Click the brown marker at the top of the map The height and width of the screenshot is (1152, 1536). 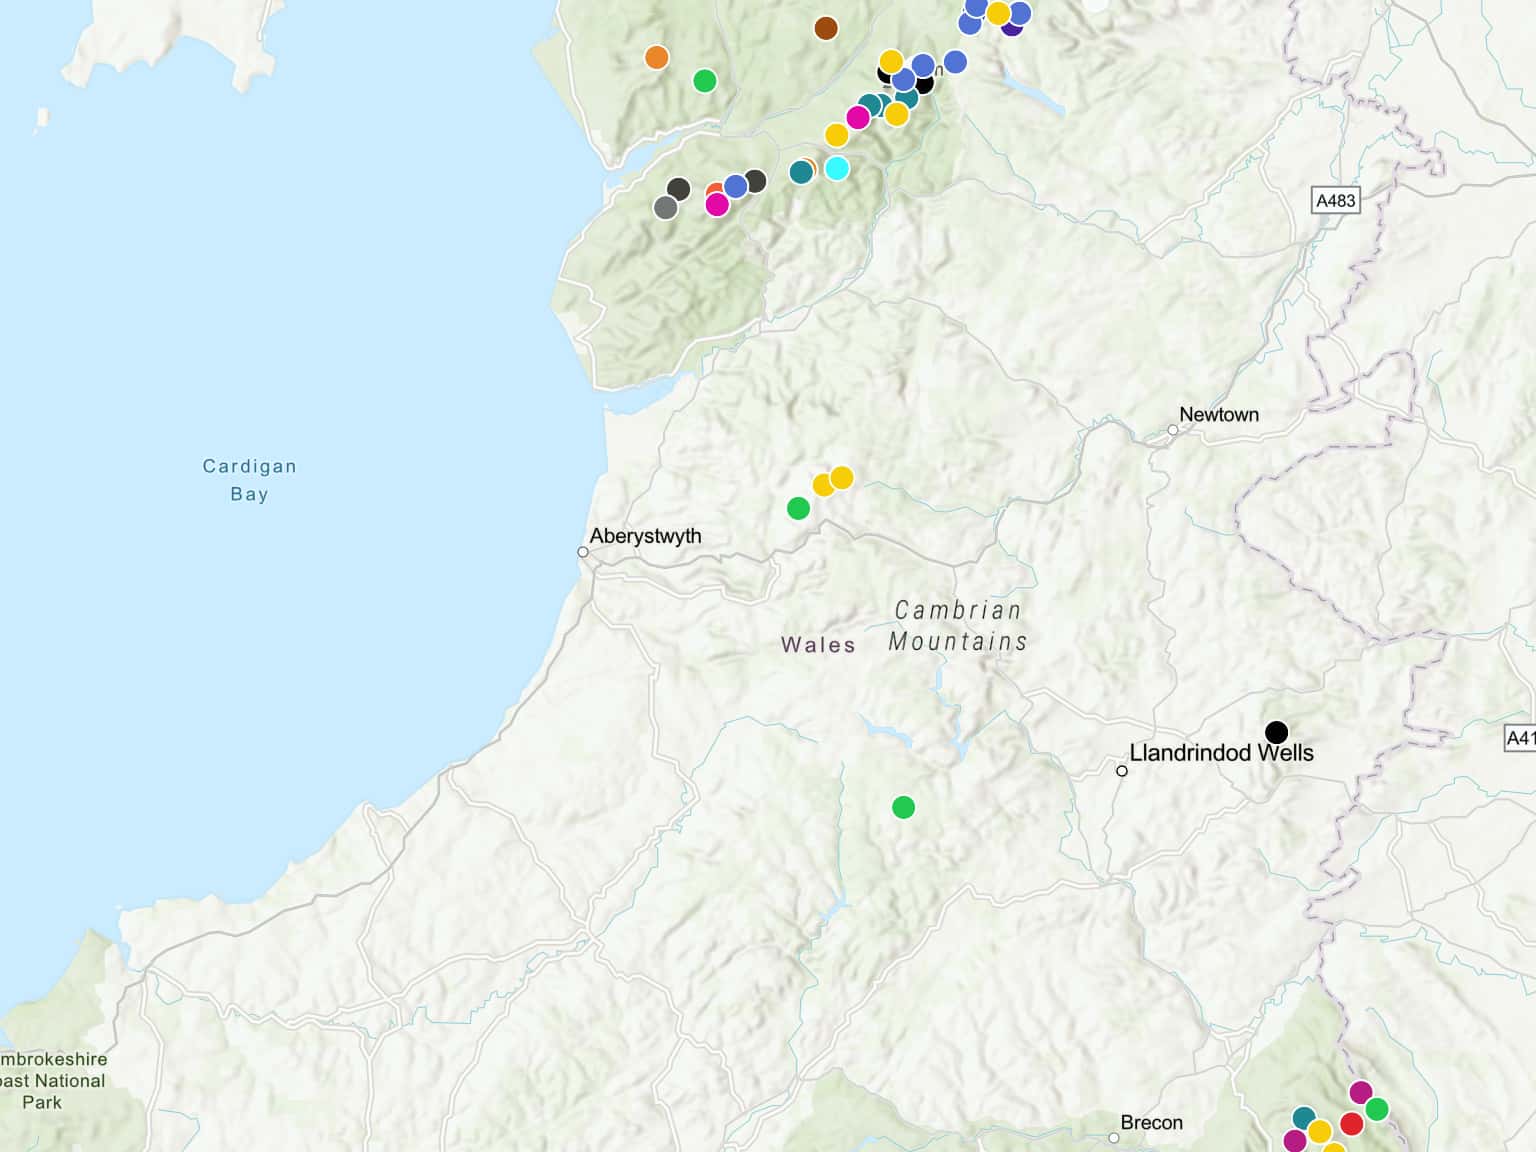pos(825,28)
